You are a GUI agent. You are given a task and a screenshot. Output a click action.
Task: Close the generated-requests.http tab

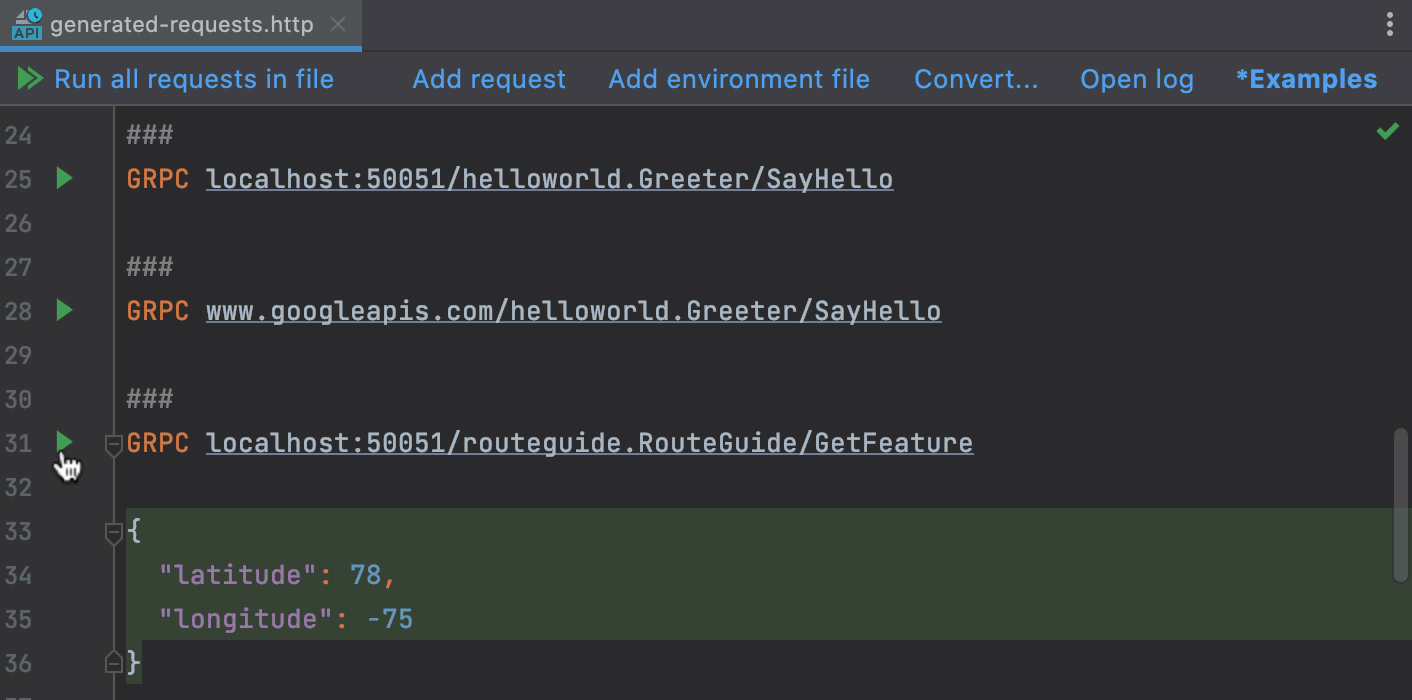(338, 24)
